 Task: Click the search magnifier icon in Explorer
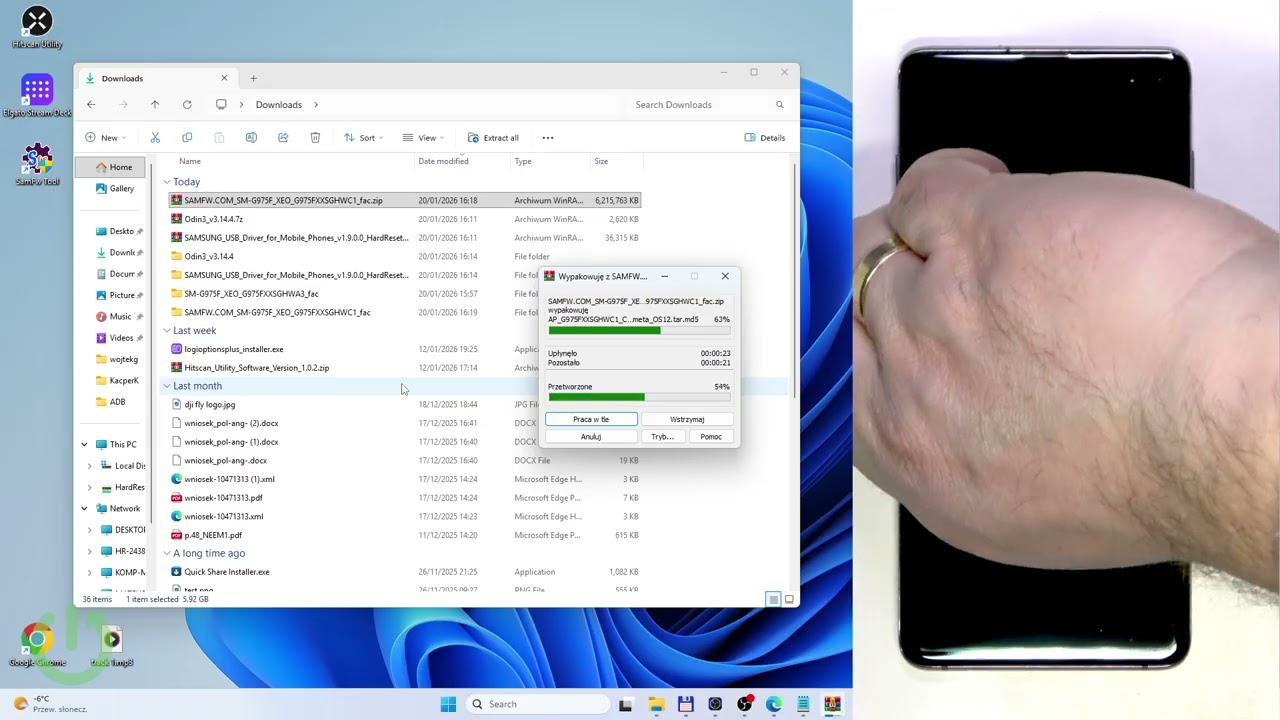[x=780, y=104]
